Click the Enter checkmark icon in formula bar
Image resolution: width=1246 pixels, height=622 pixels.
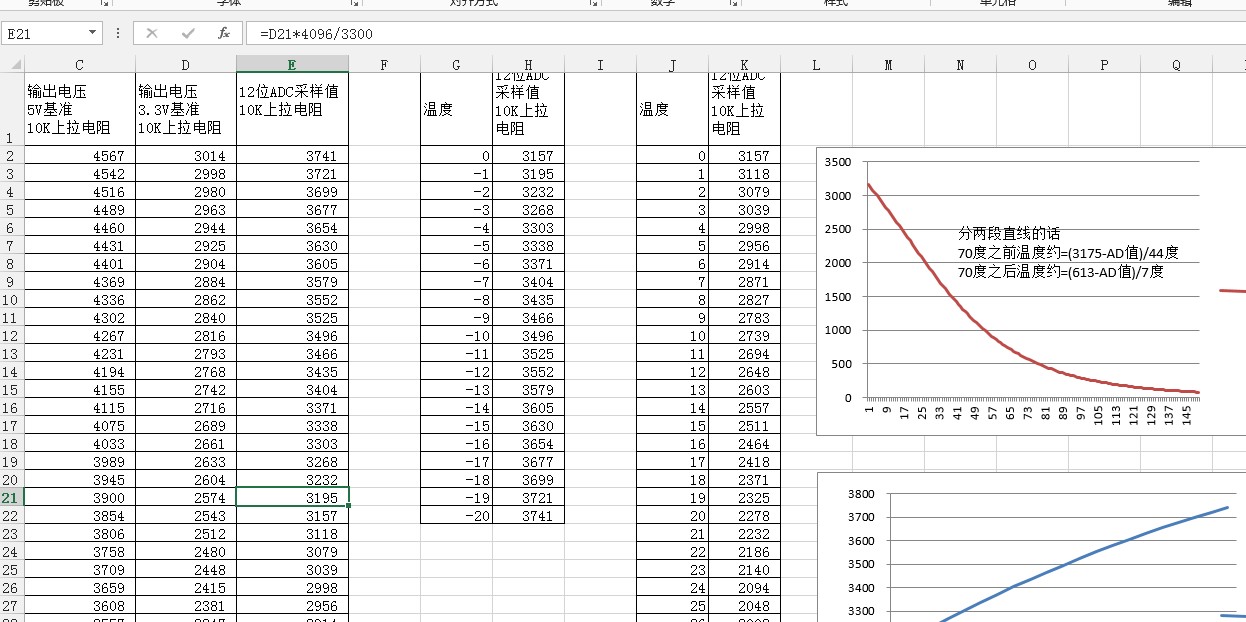pos(188,33)
